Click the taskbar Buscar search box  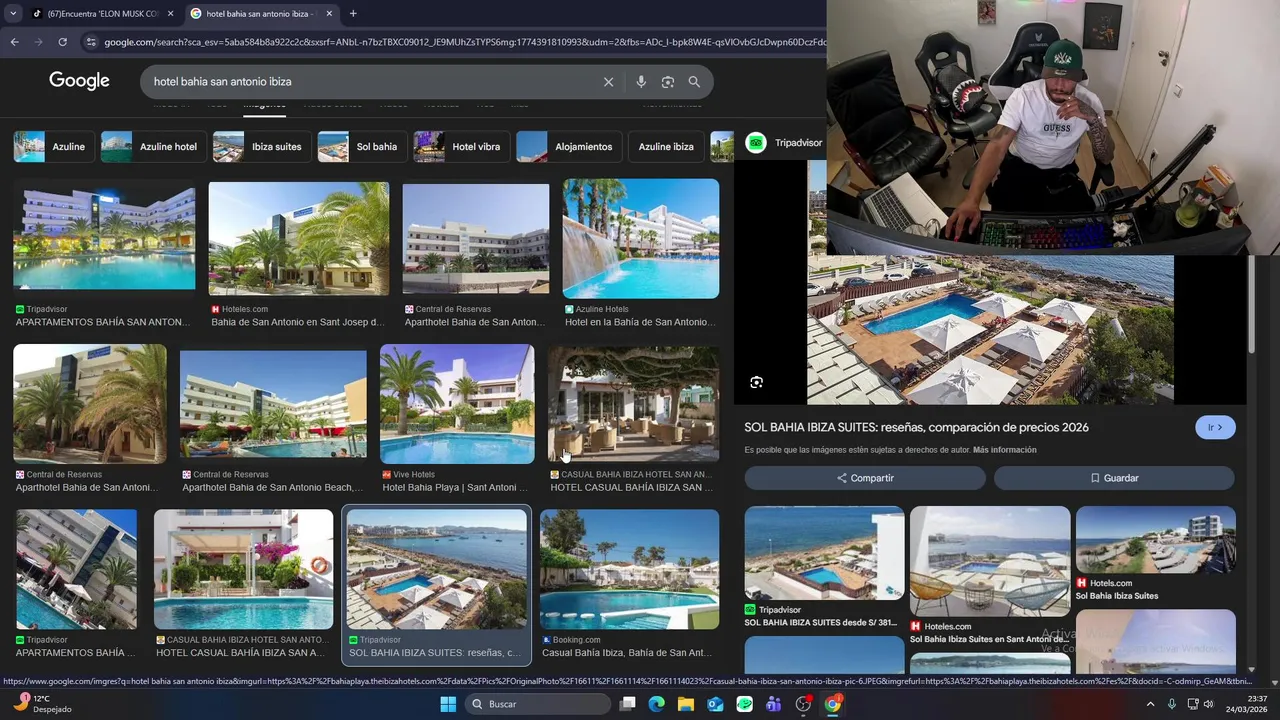[539, 704]
